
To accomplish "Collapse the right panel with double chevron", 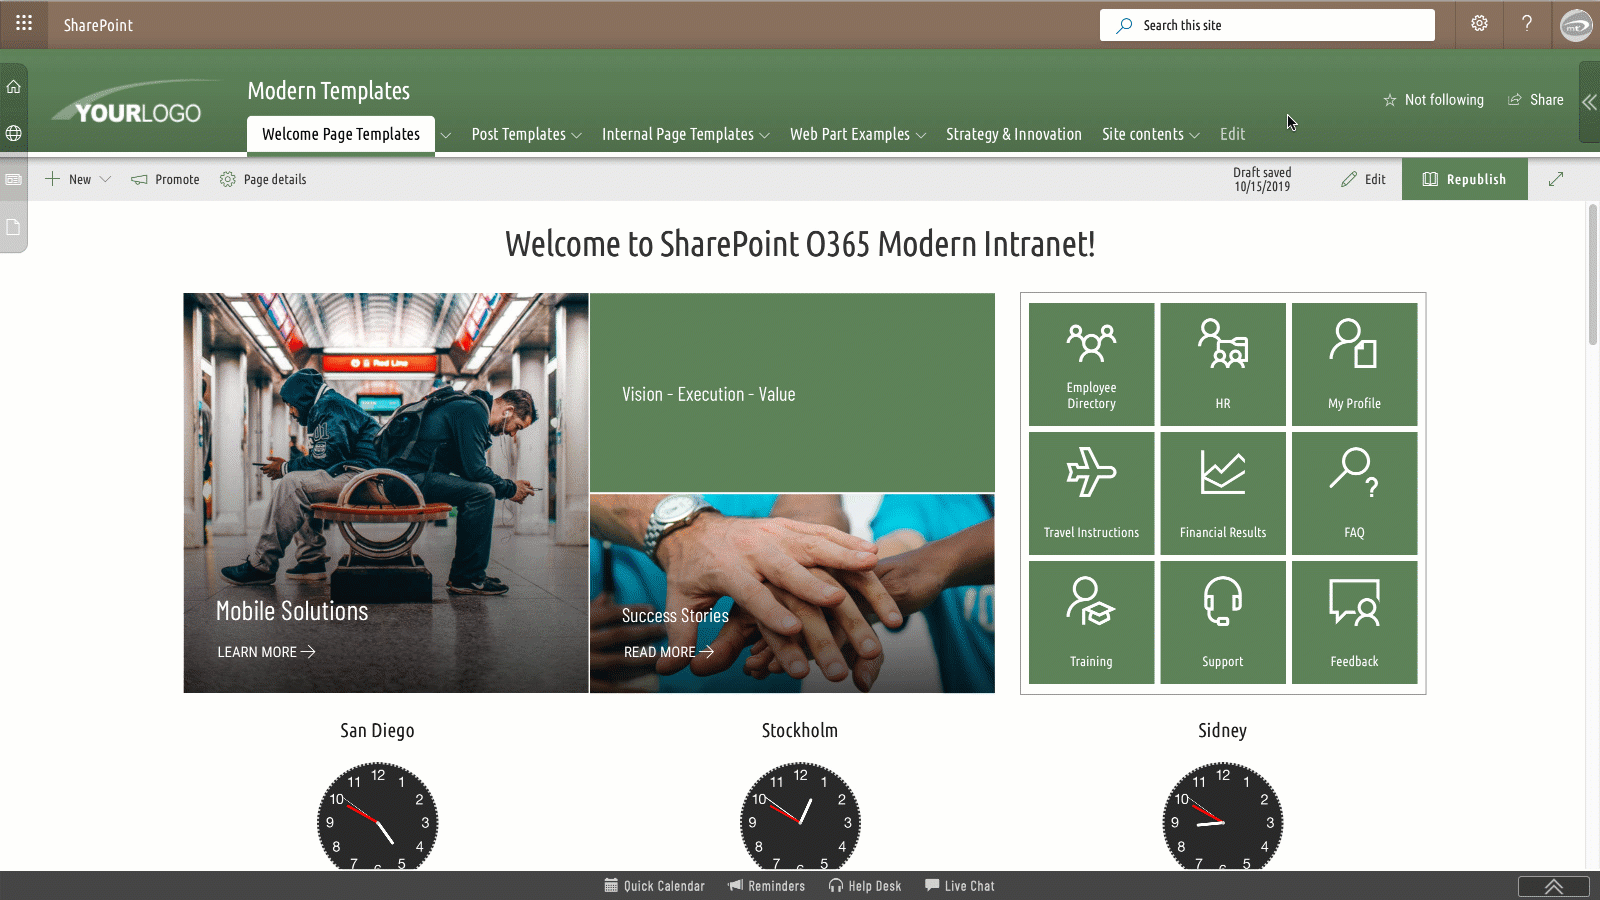I will tap(1589, 101).
